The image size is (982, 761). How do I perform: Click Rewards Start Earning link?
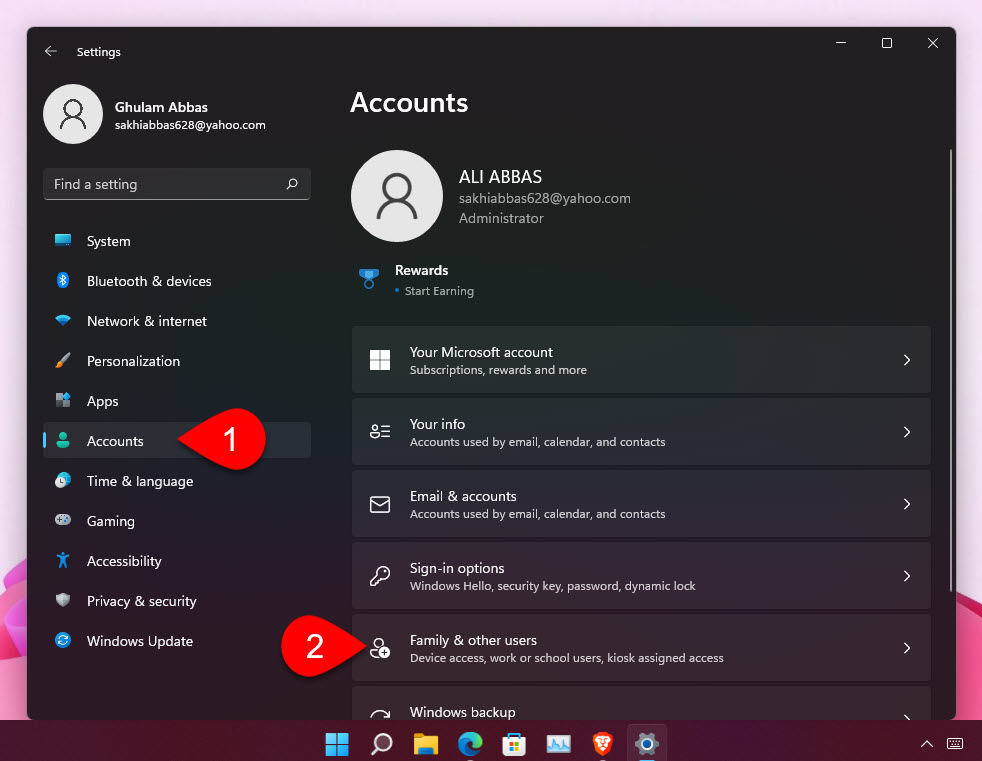pyautogui.click(x=439, y=291)
